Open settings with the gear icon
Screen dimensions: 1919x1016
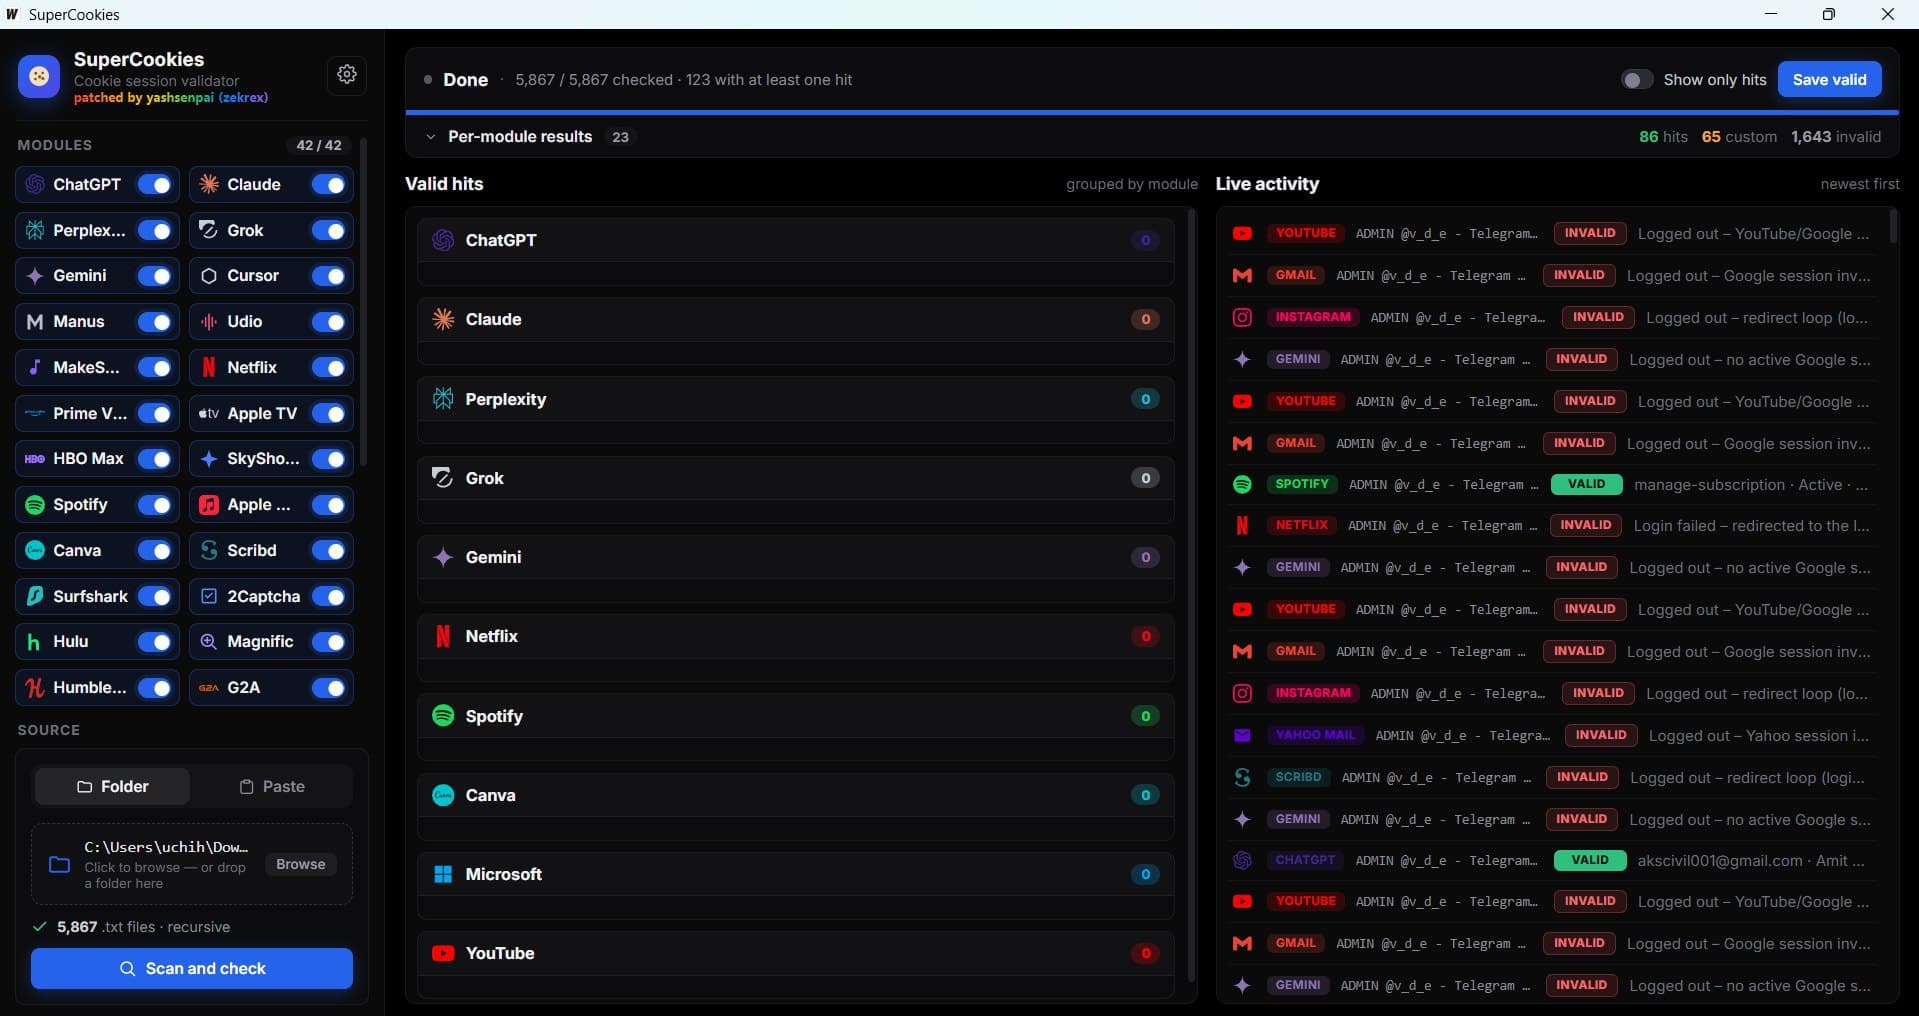click(x=347, y=74)
